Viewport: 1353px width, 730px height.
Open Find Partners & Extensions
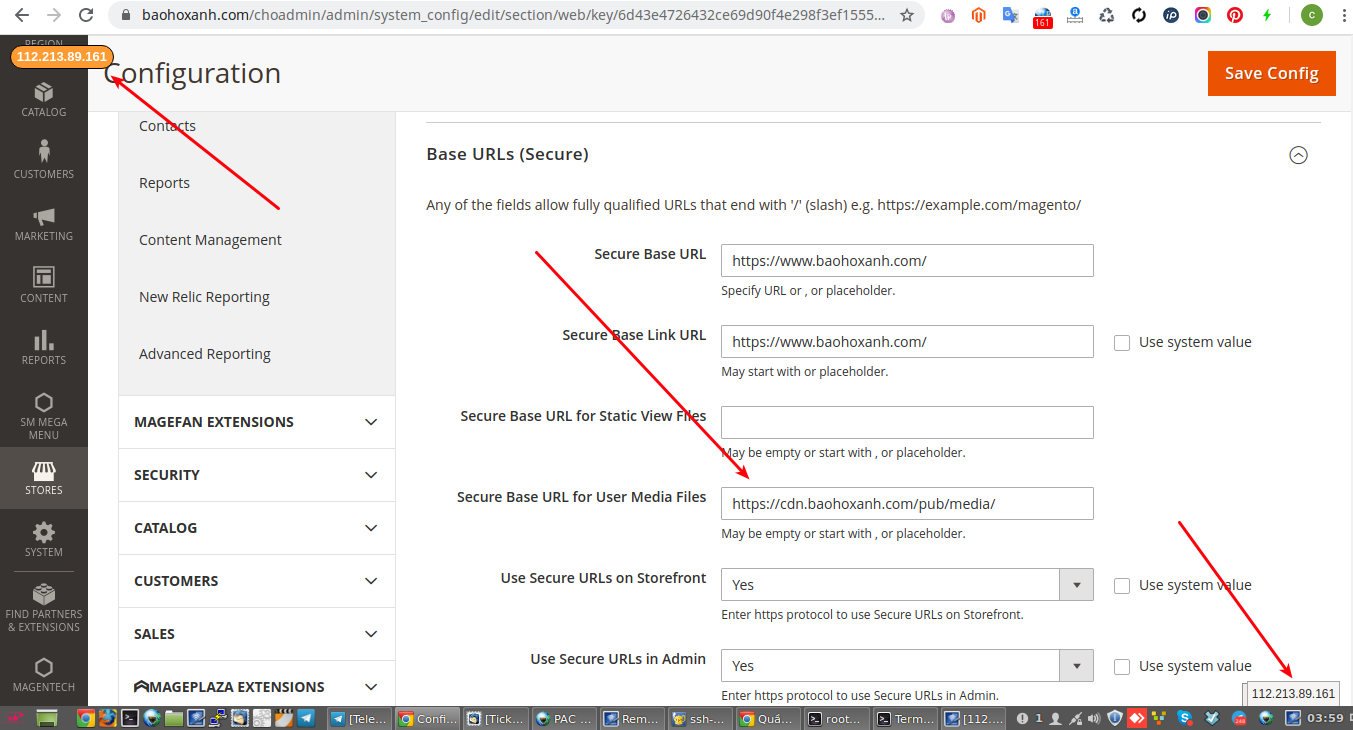point(43,608)
